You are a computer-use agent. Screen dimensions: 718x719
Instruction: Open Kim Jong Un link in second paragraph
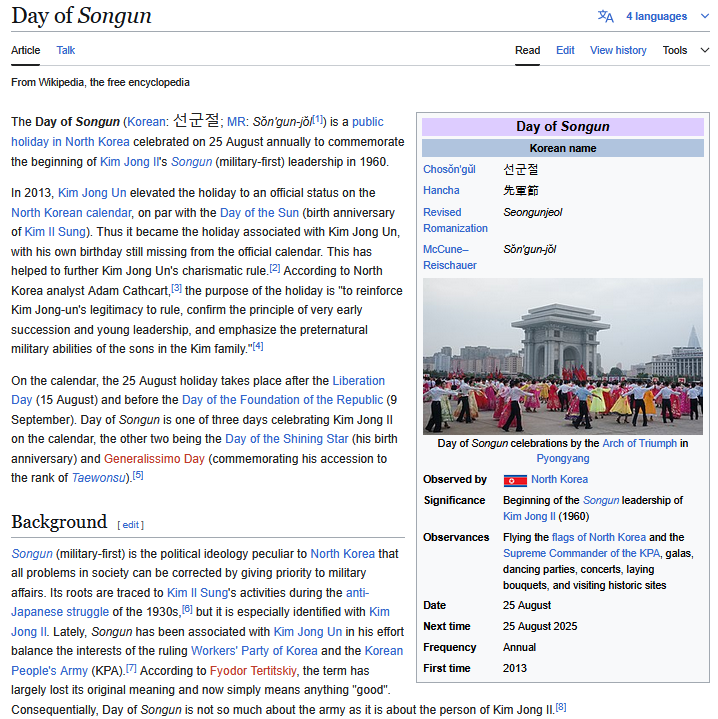92,193
